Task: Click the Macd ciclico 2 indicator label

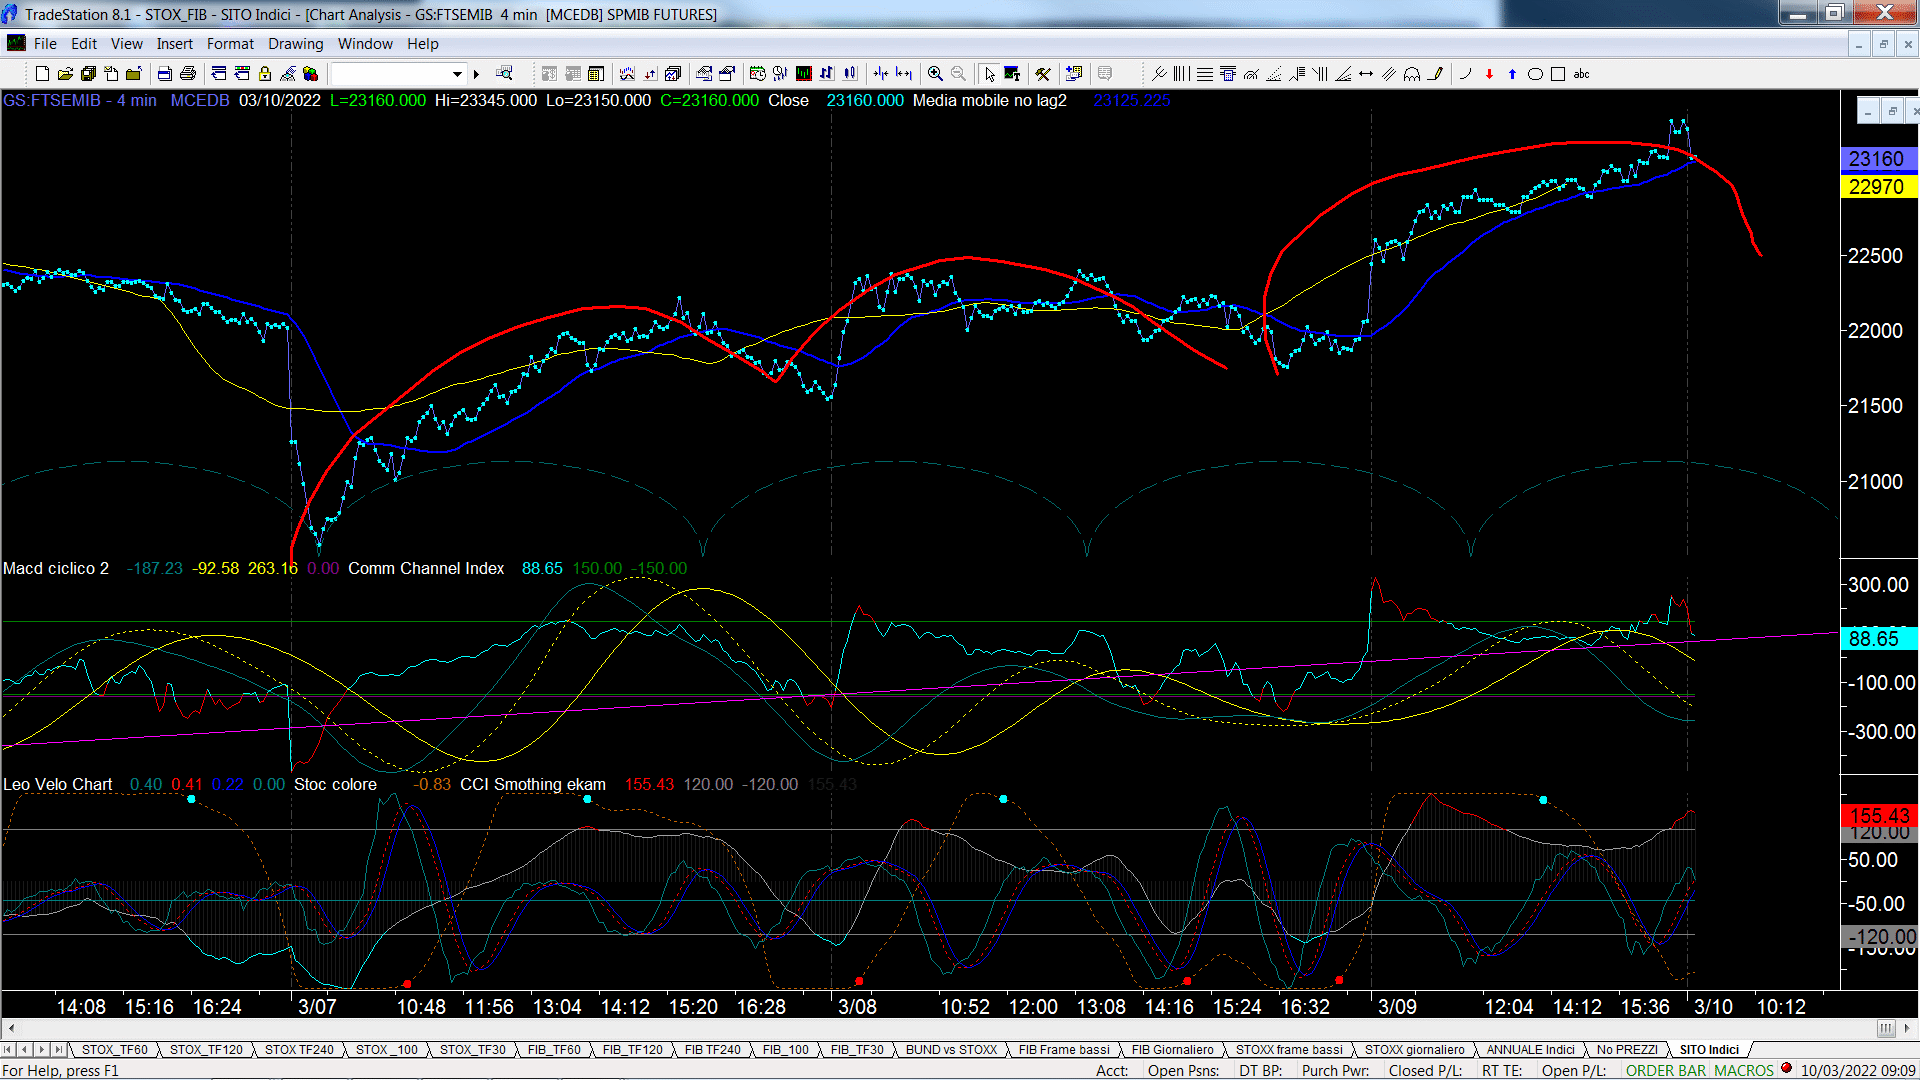Action: tap(56, 568)
